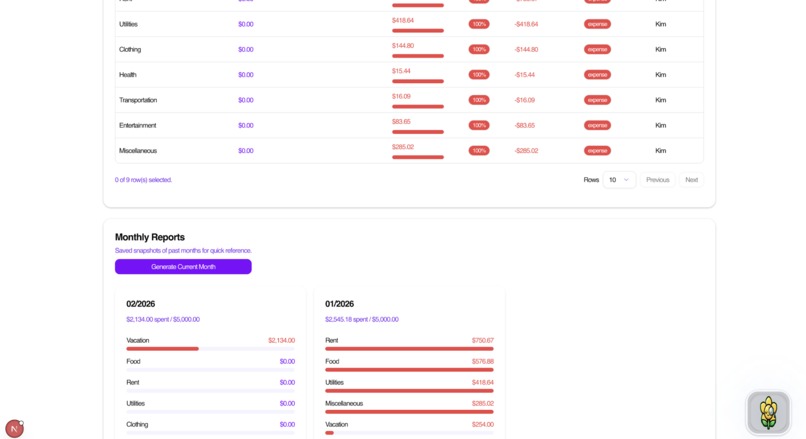Click the $285.02 spent amount for Miscellaneous
Screen dimensions: 806x439
coord(402,147)
